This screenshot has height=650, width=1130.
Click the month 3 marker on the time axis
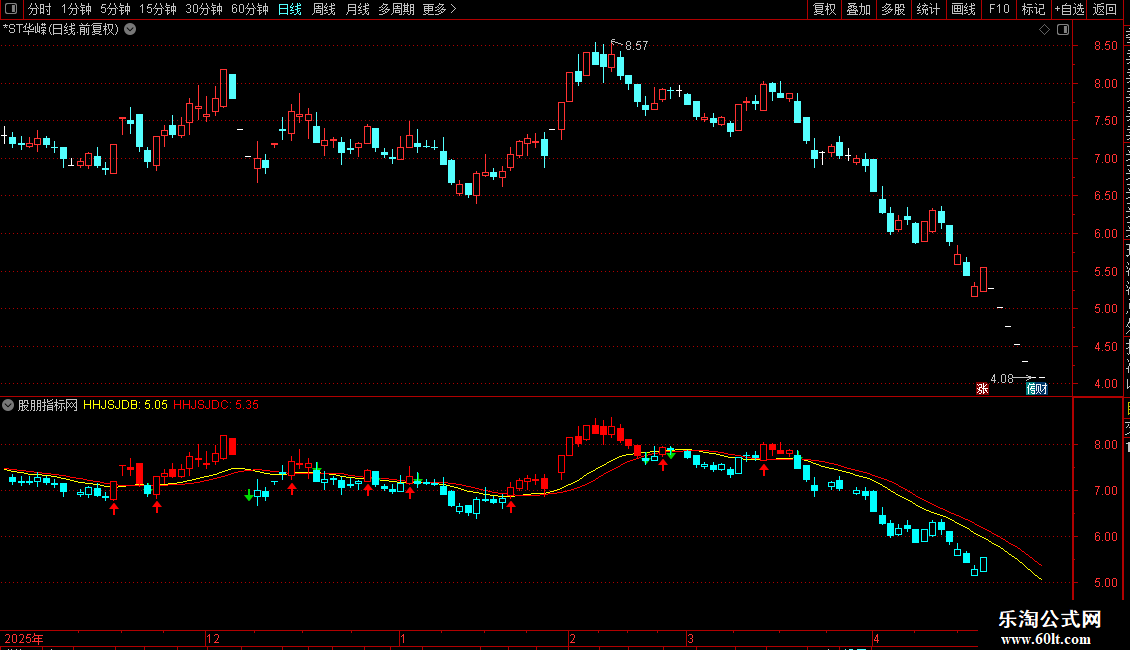point(690,638)
